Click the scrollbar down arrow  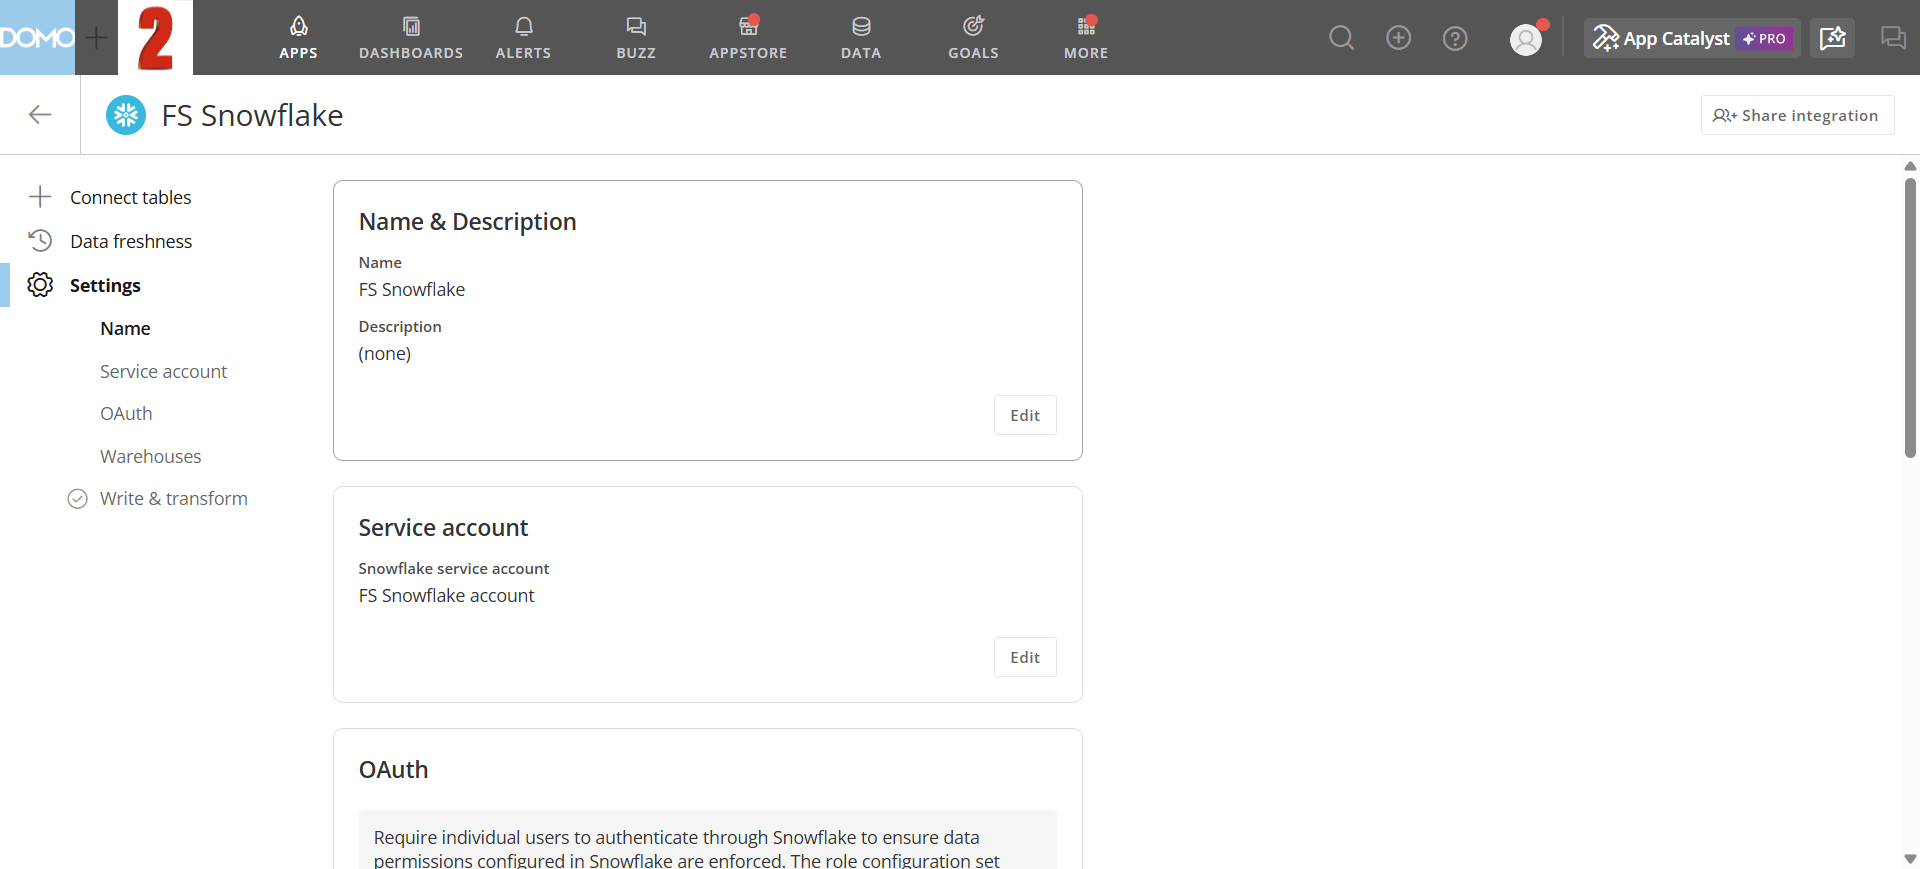(1910, 859)
